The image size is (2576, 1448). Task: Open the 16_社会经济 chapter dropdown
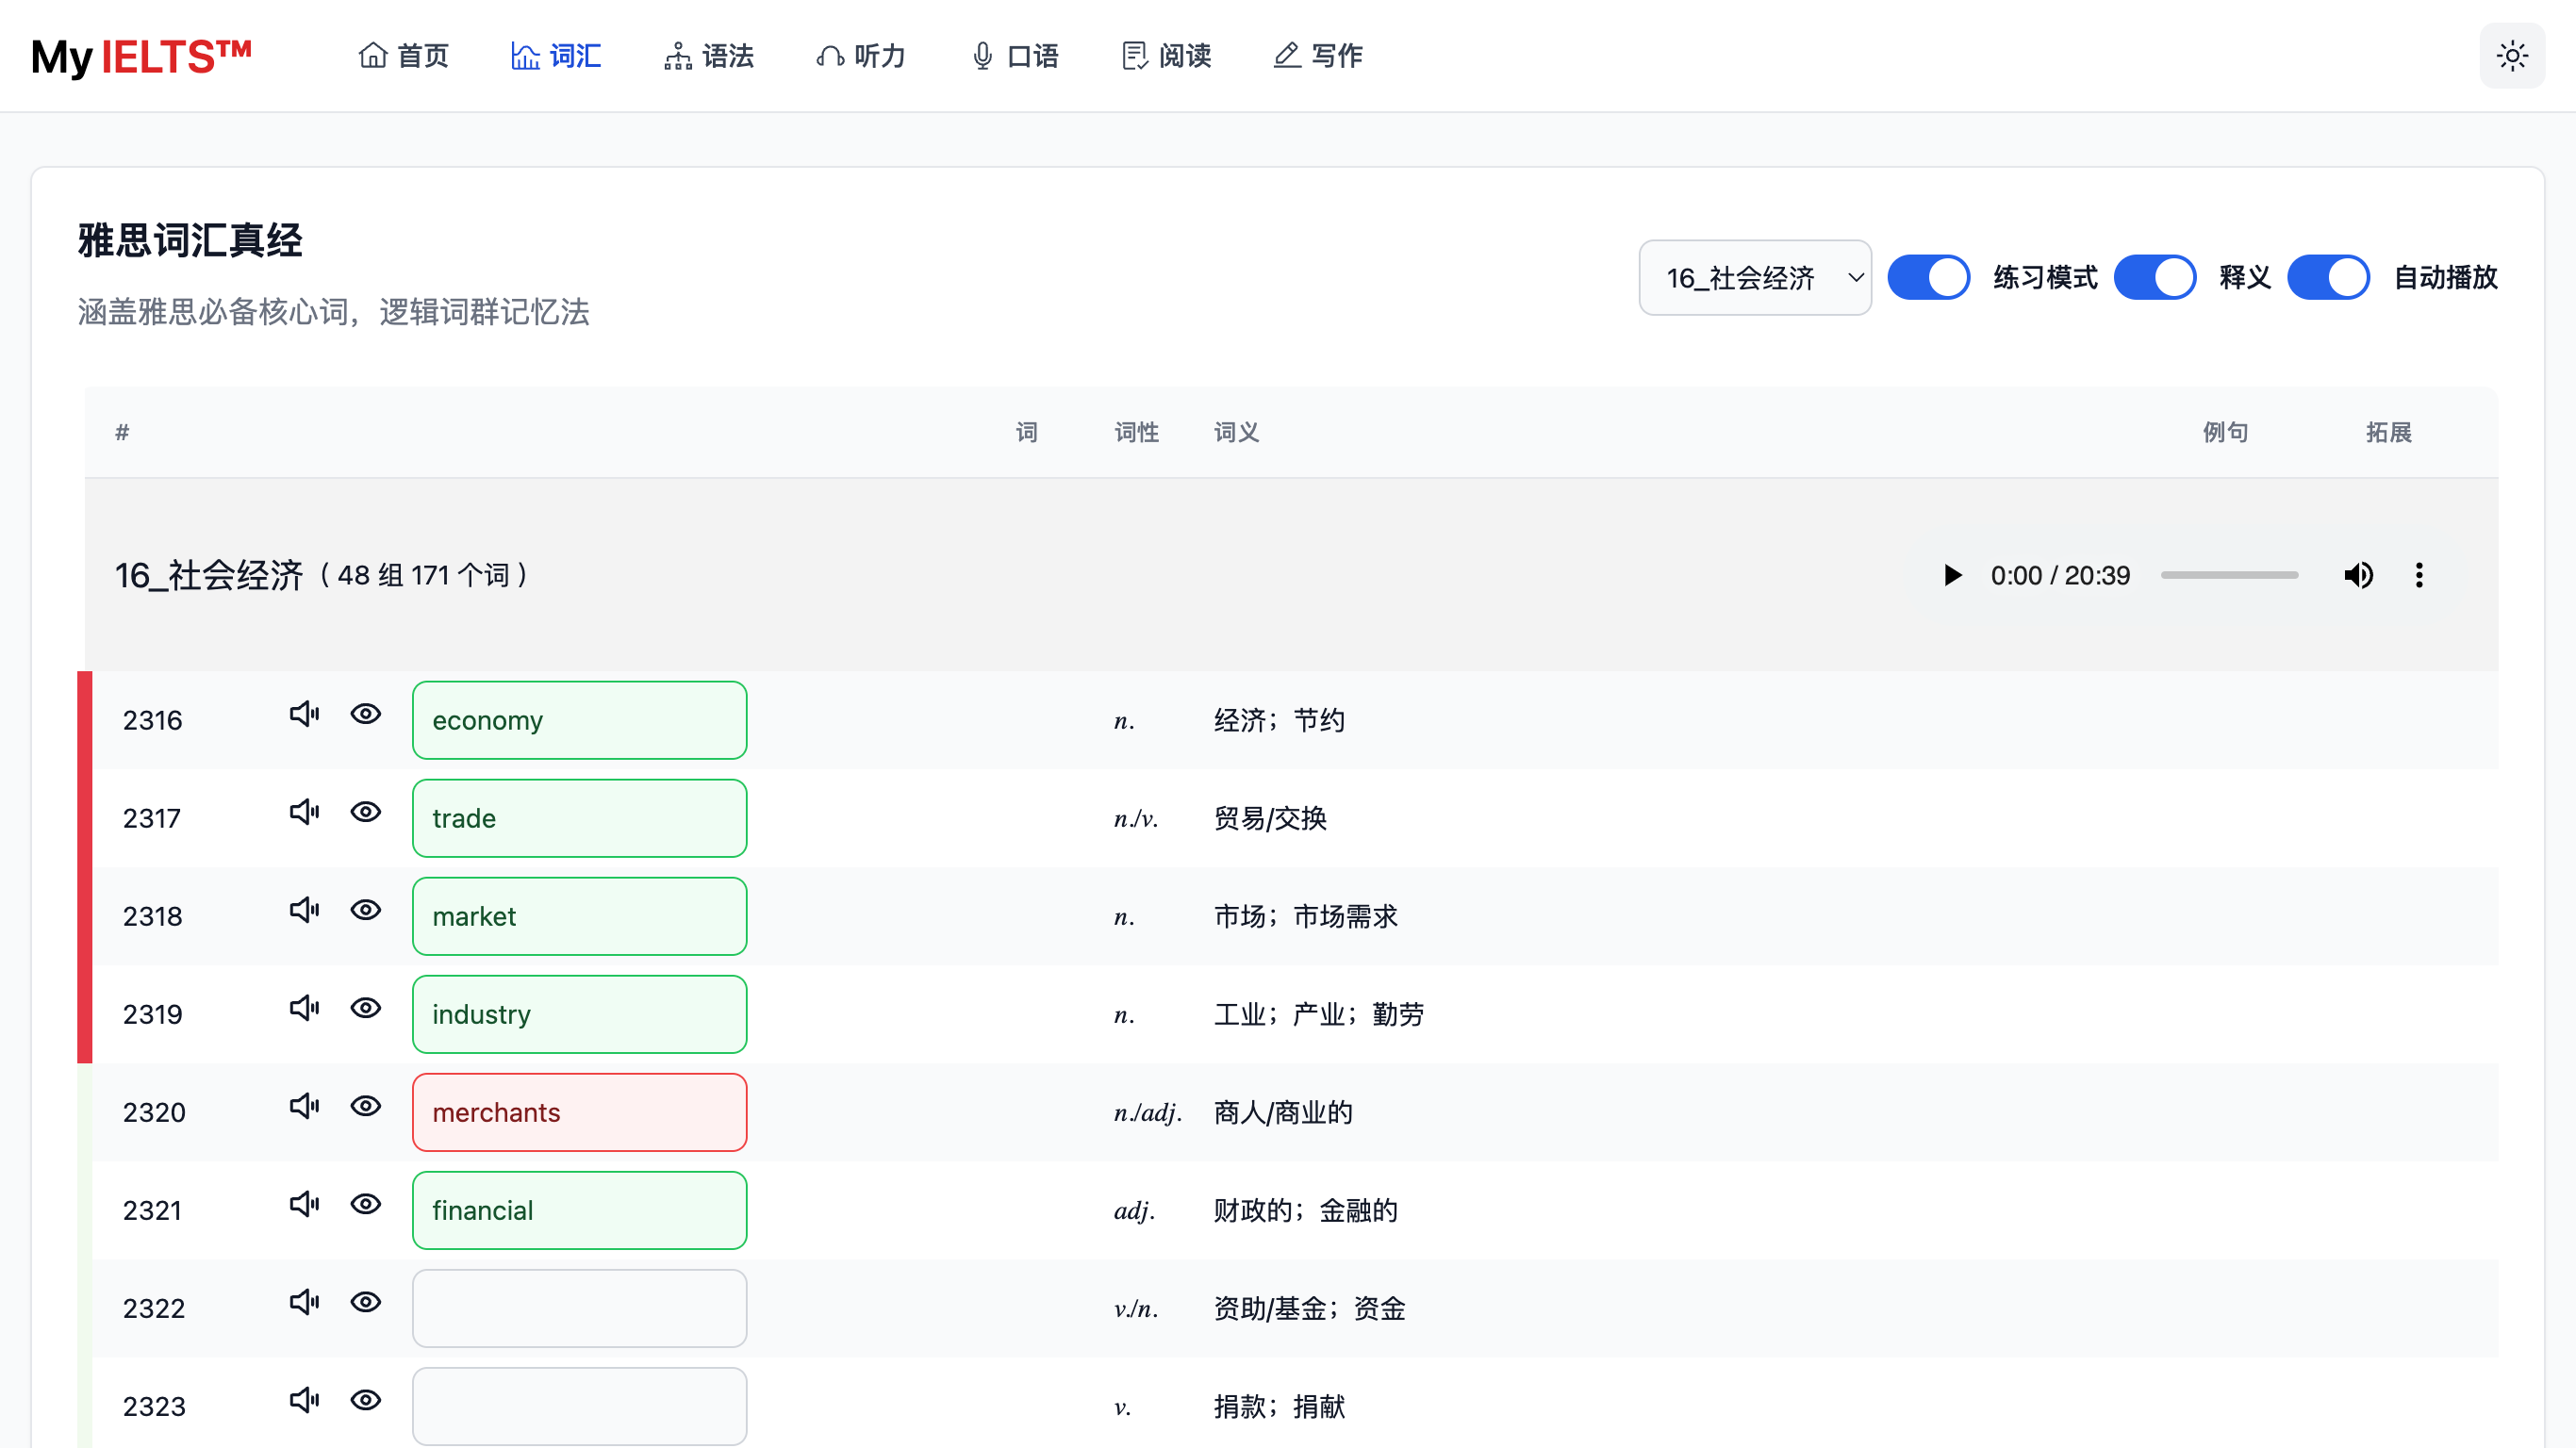1754,277
